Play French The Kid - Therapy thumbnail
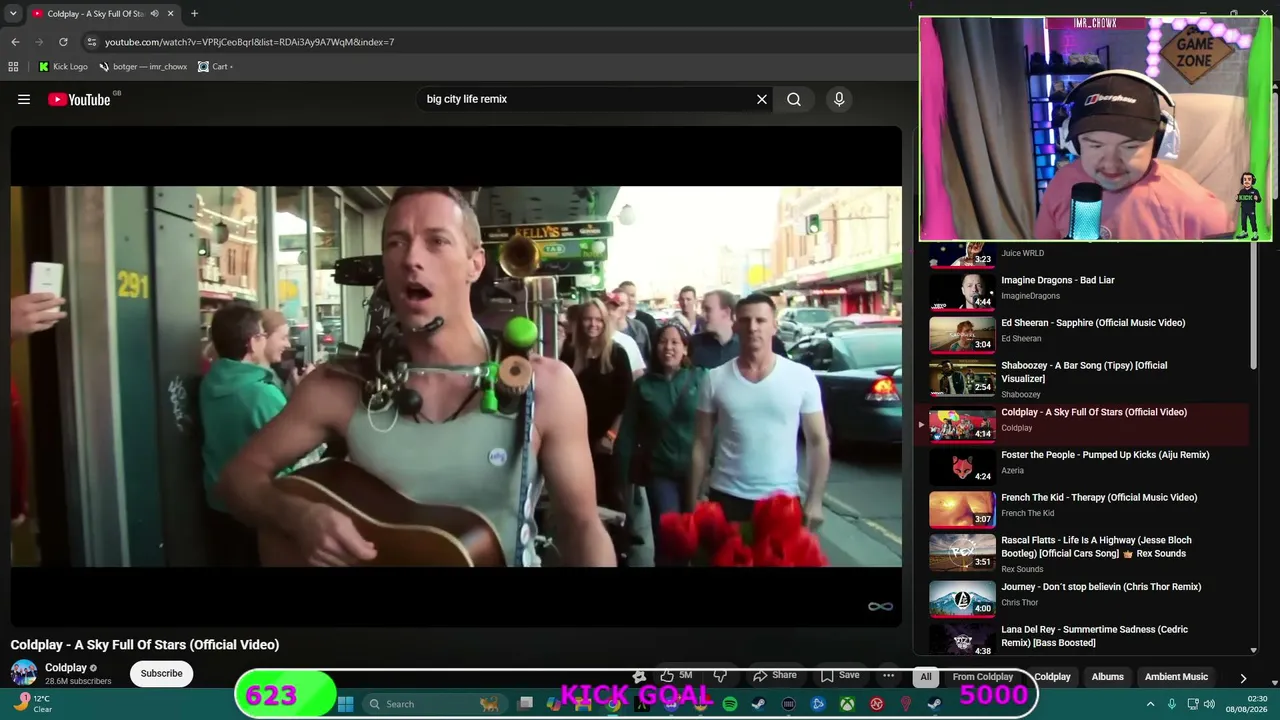The height and width of the screenshot is (720, 1280). point(962,508)
